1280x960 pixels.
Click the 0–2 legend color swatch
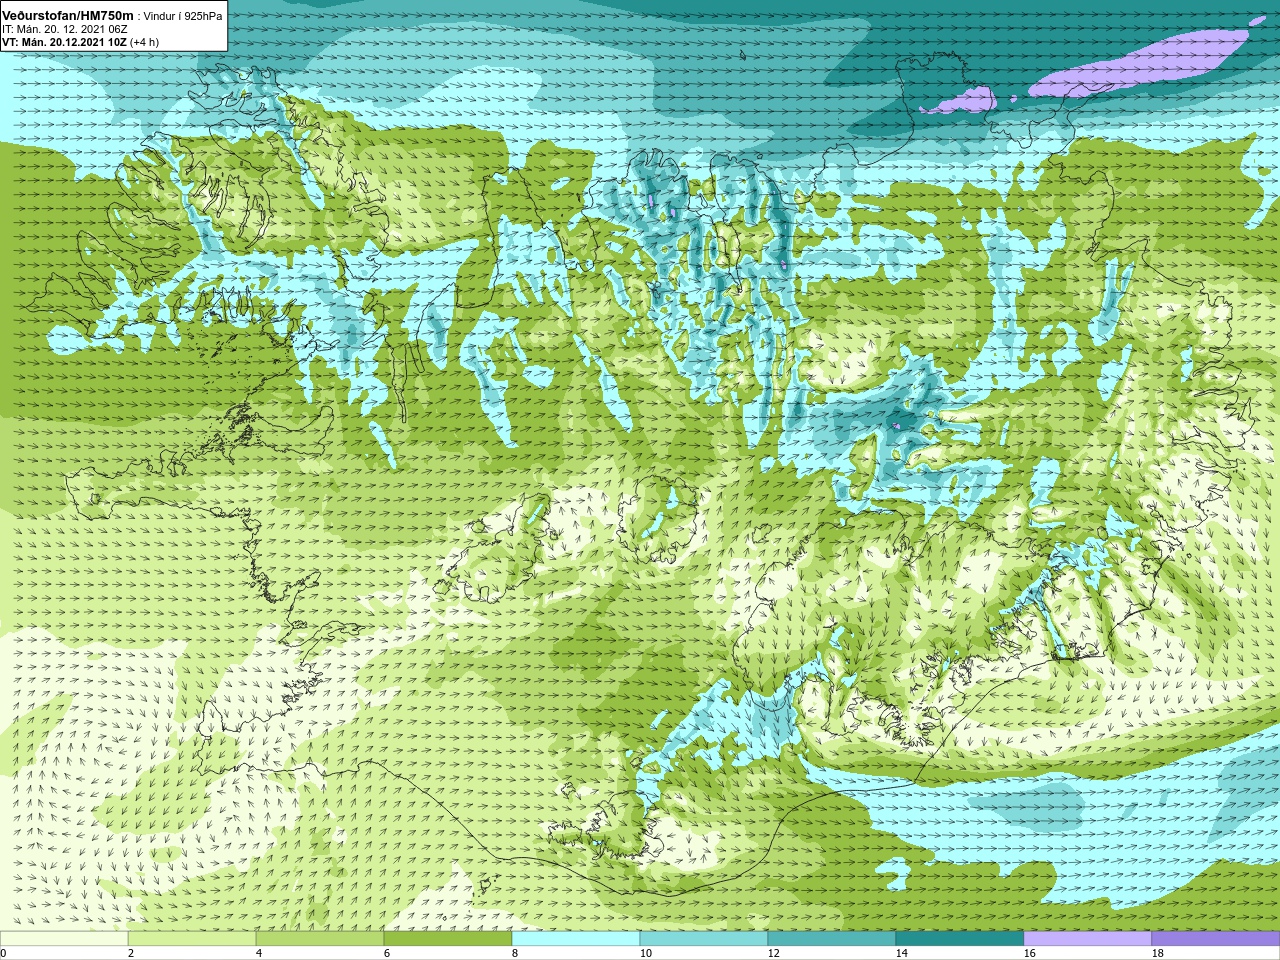point(64,939)
